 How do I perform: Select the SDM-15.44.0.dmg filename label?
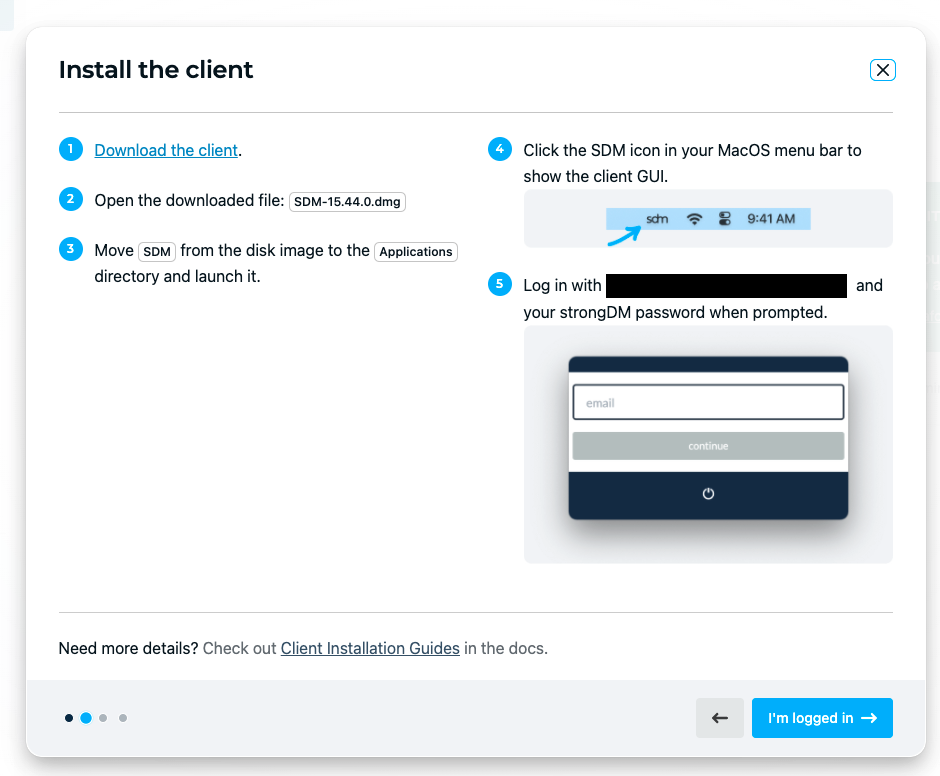pos(347,201)
